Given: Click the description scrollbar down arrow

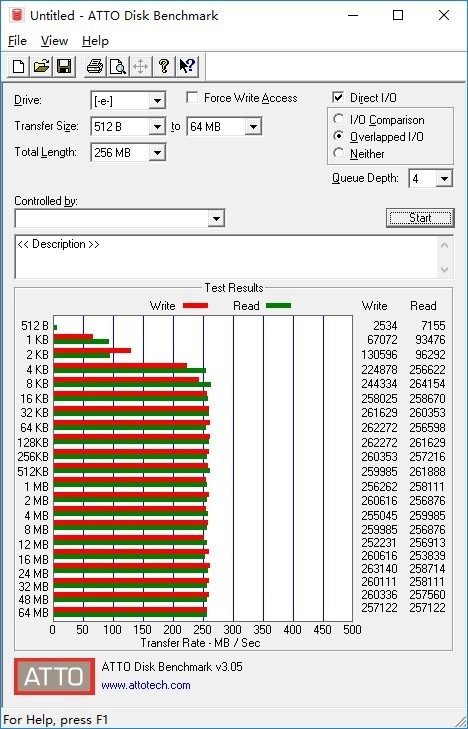Looking at the screenshot, I should [445, 270].
